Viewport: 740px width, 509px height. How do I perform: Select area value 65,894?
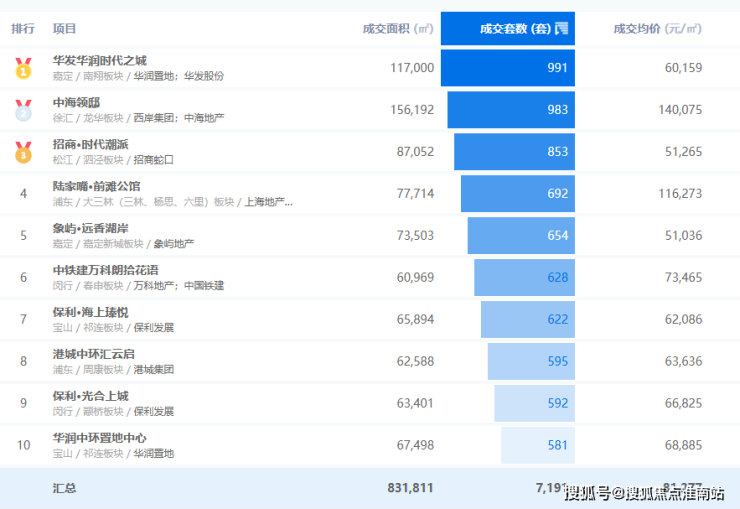click(x=415, y=320)
